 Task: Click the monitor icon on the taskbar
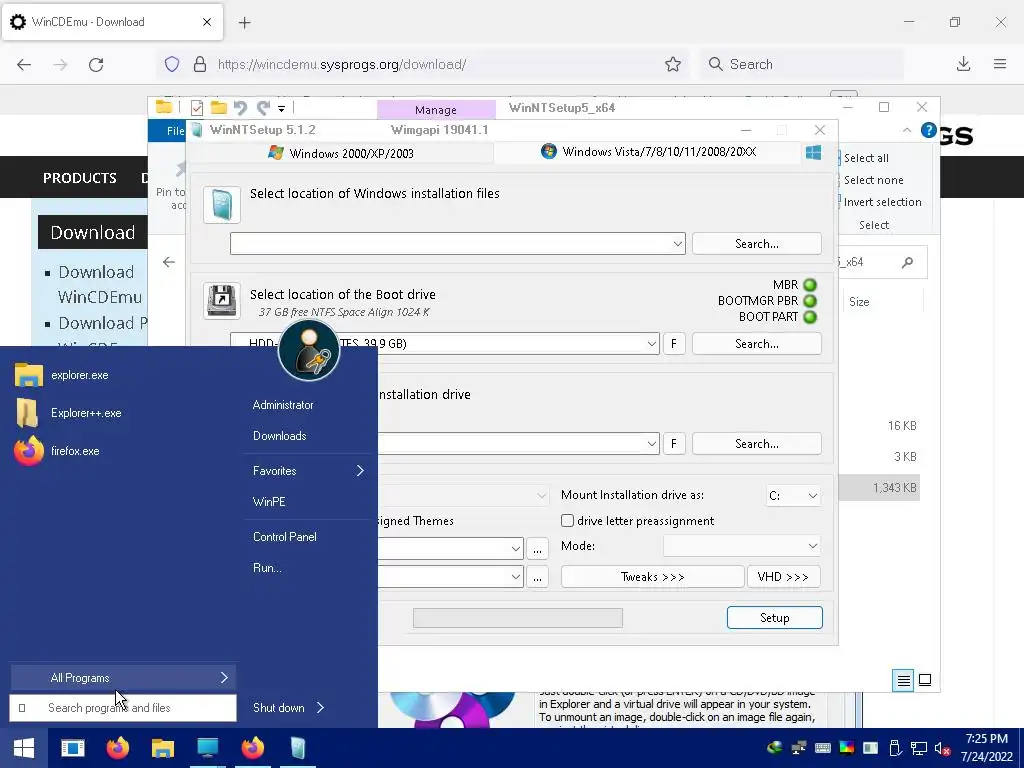pyautogui.click(x=208, y=748)
